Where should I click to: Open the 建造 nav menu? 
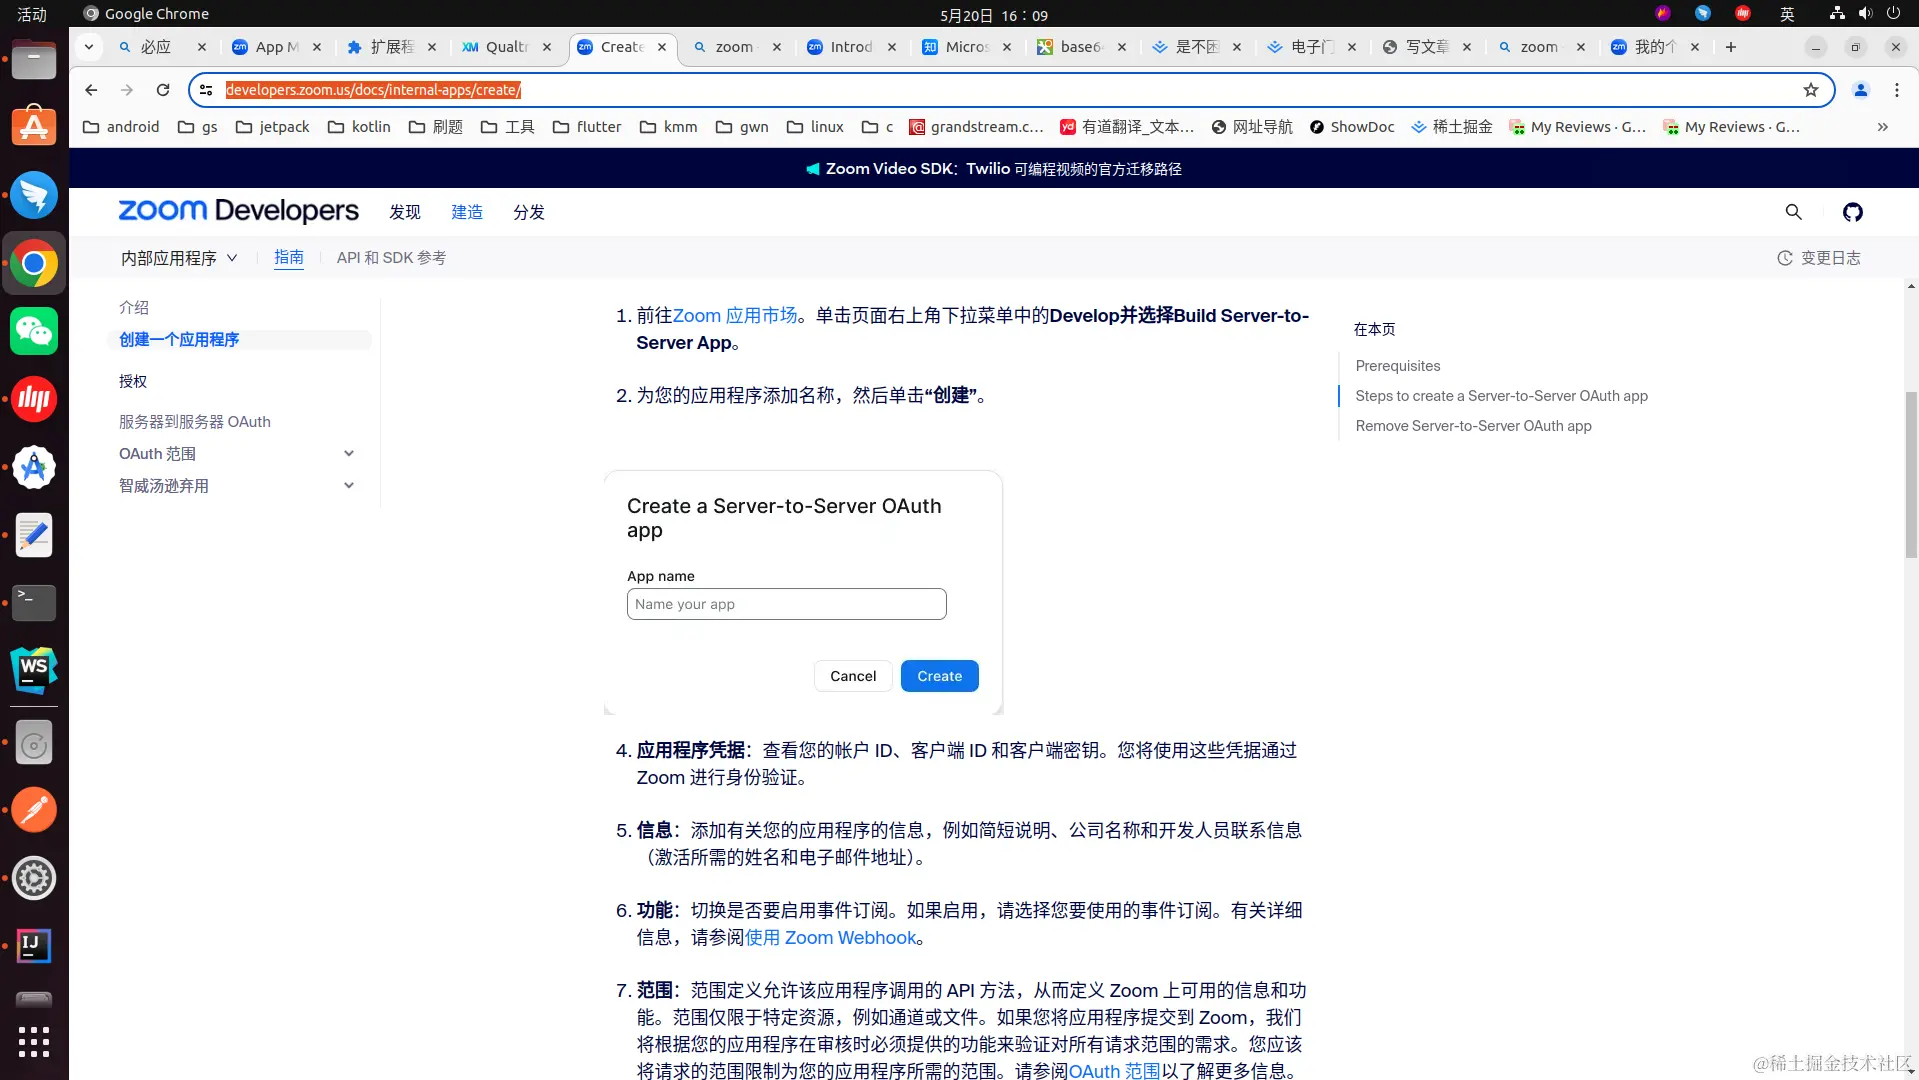pyautogui.click(x=467, y=212)
